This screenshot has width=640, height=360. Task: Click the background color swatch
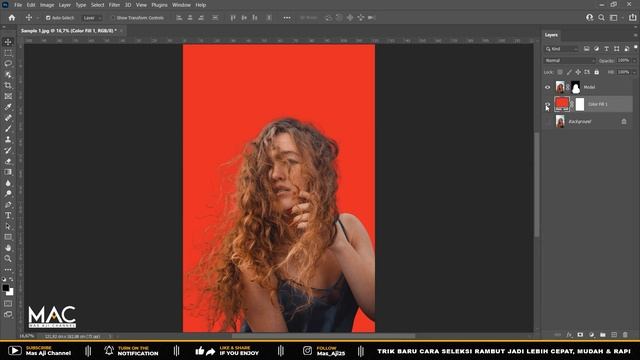click(10, 292)
